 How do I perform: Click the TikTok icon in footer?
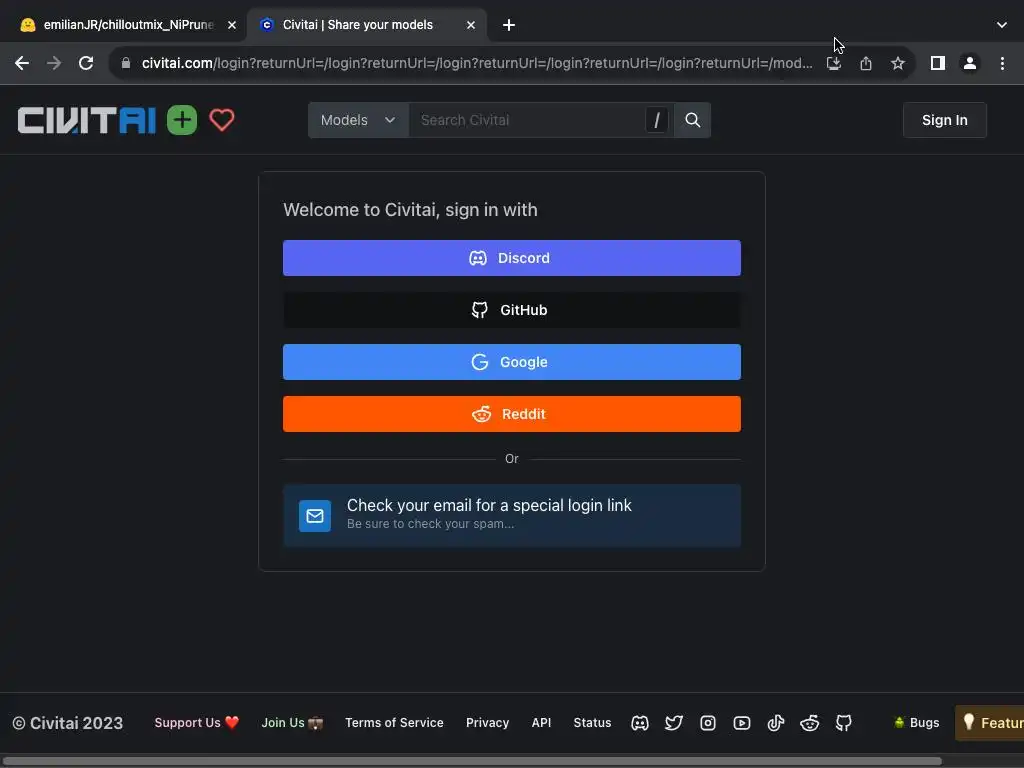776,723
